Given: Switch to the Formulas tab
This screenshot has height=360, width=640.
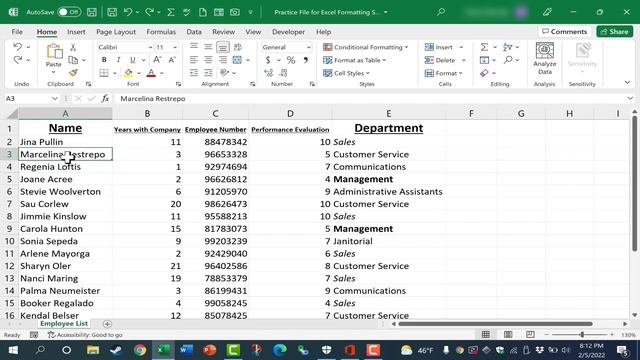Looking at the screenshot, I should point(161,31).
